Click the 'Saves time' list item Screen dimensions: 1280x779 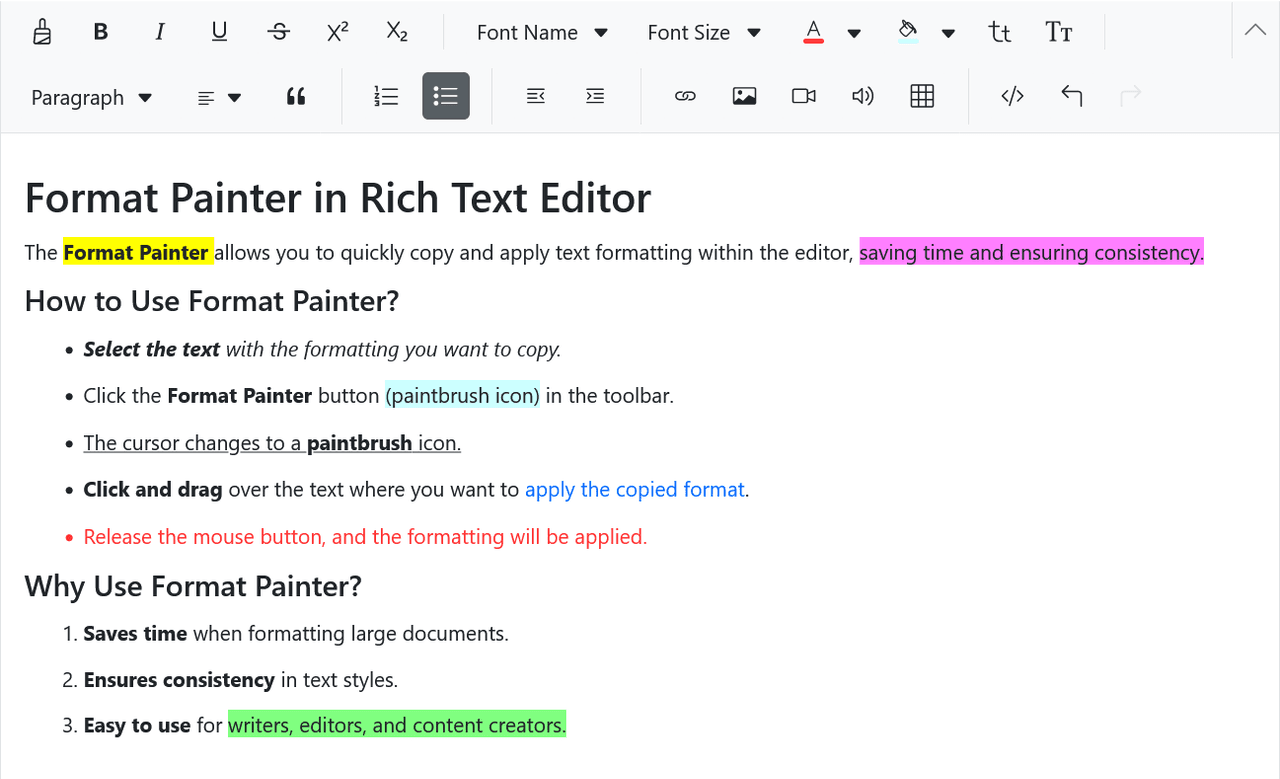pyautogui.click(x=296, y=633)
